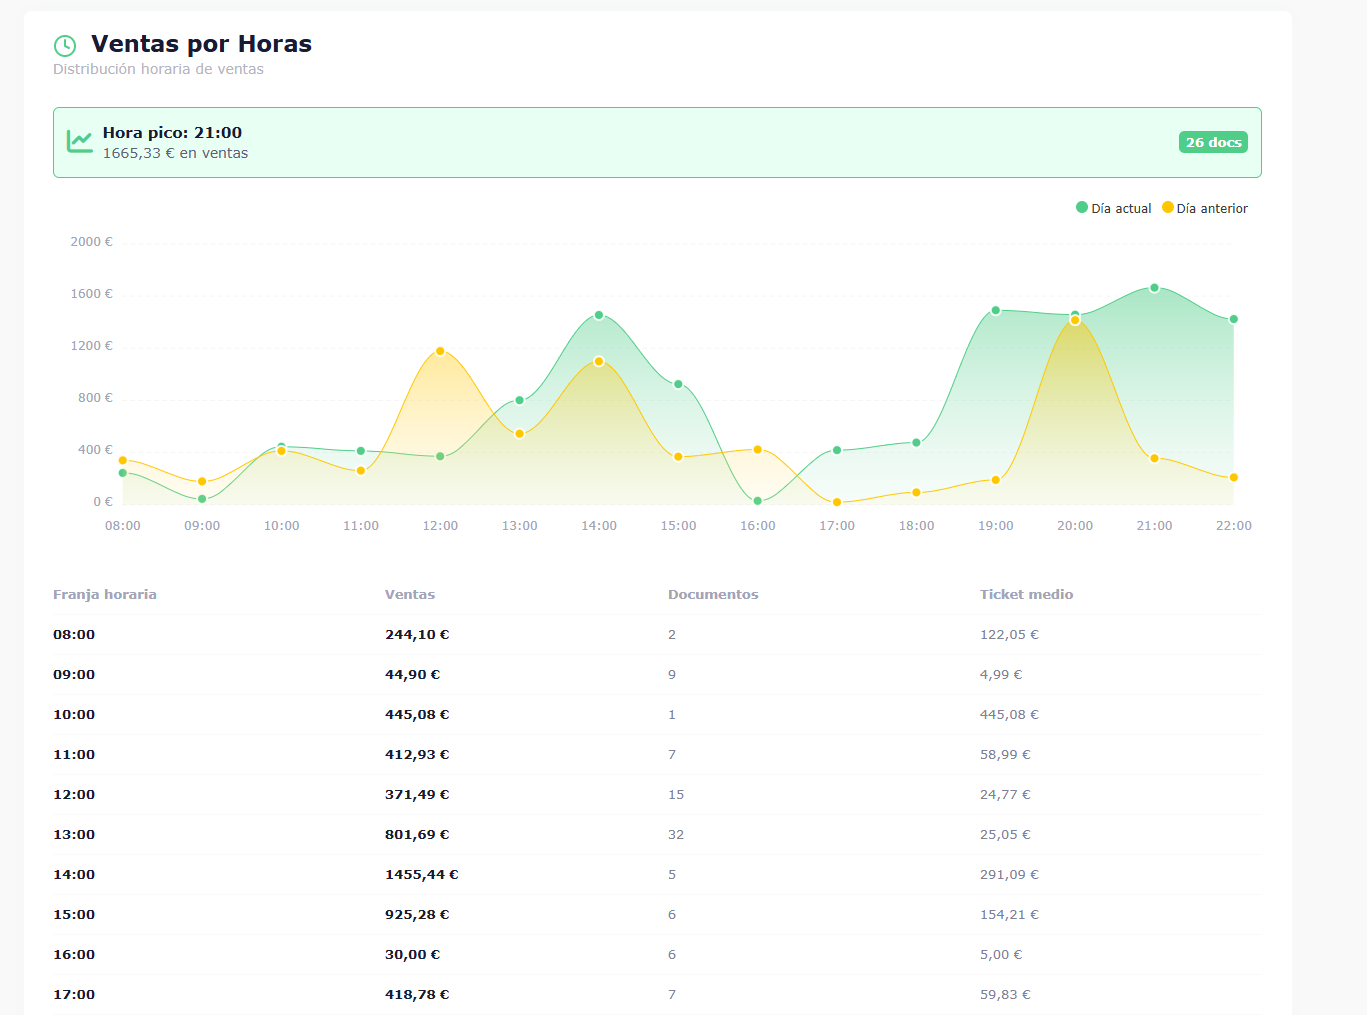Select the 08:00 row in the table

pyautogui.click(x=74, y=634)
